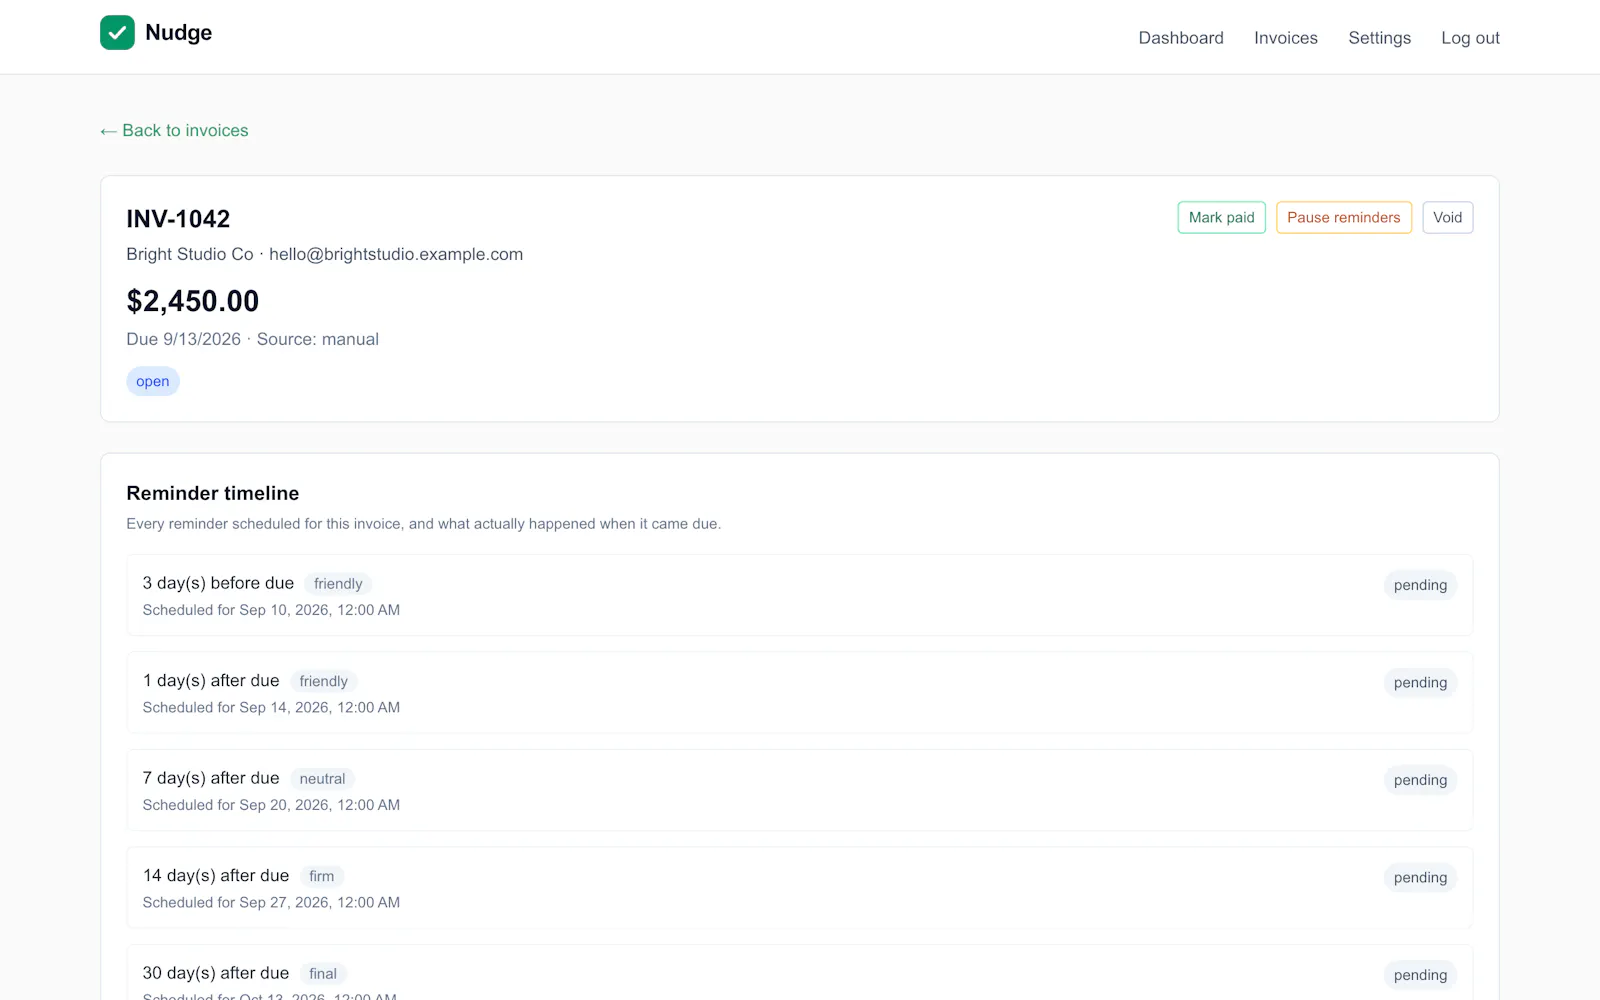Image resolution: width=1600 pixels, height=1000 pixels.
Task: Select the 1 day(s) after due reminder
Action: (x=800, y=692)
